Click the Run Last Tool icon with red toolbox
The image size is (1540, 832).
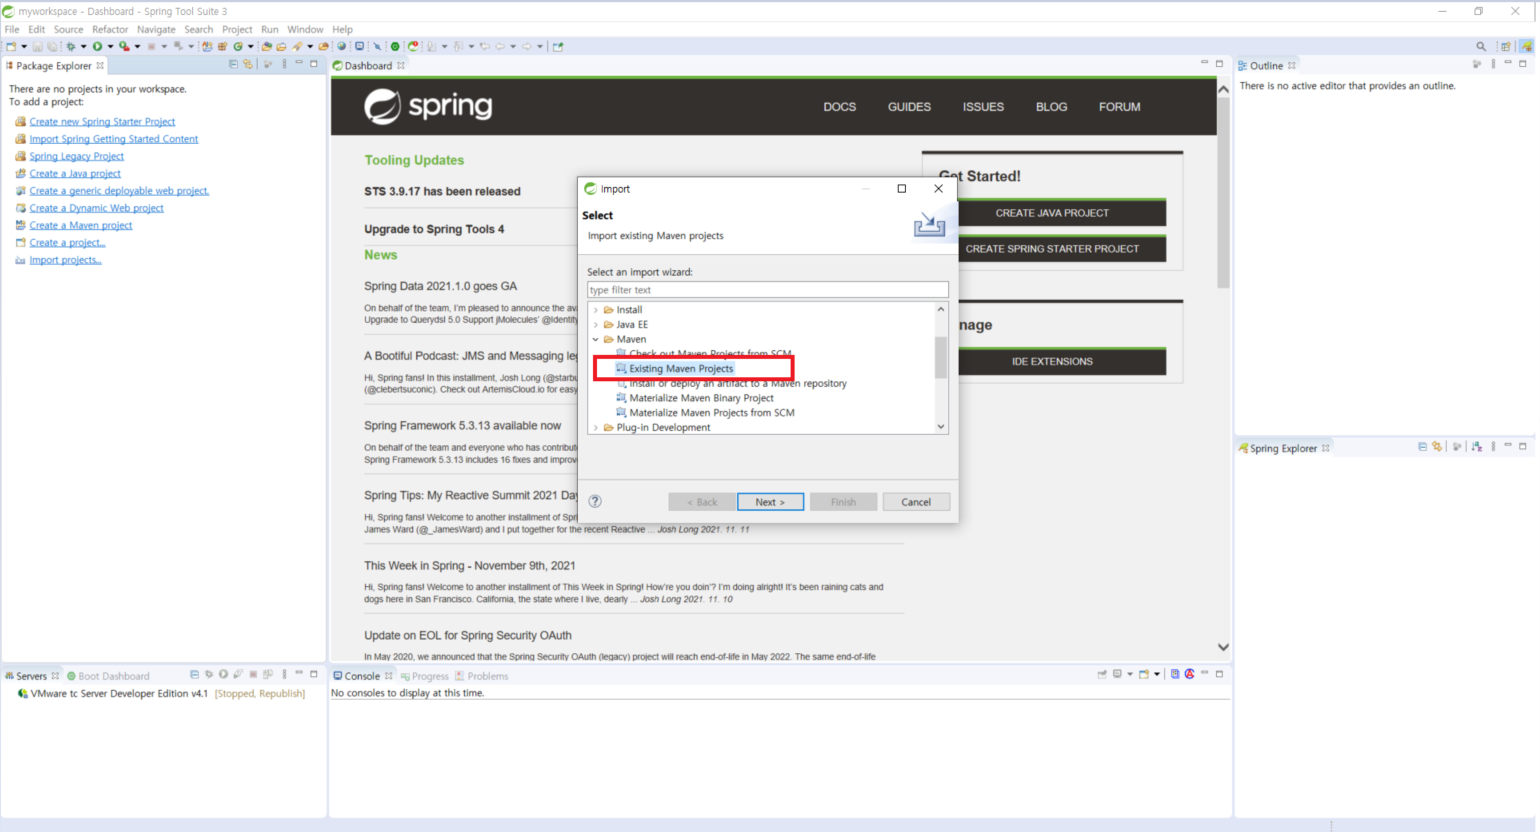tap(124, 46)
